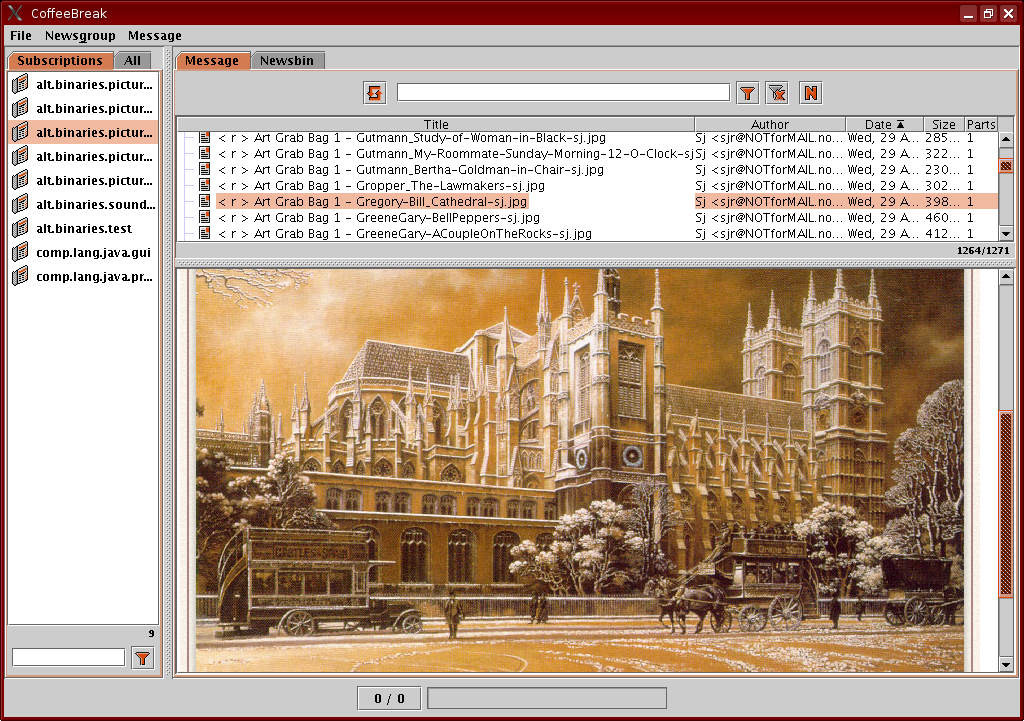Image resolution: width=1024 pixels, height=721 pixels.
Task: Click message icon of Gutmann_My-Roommate row
Action: click(204, 153)
